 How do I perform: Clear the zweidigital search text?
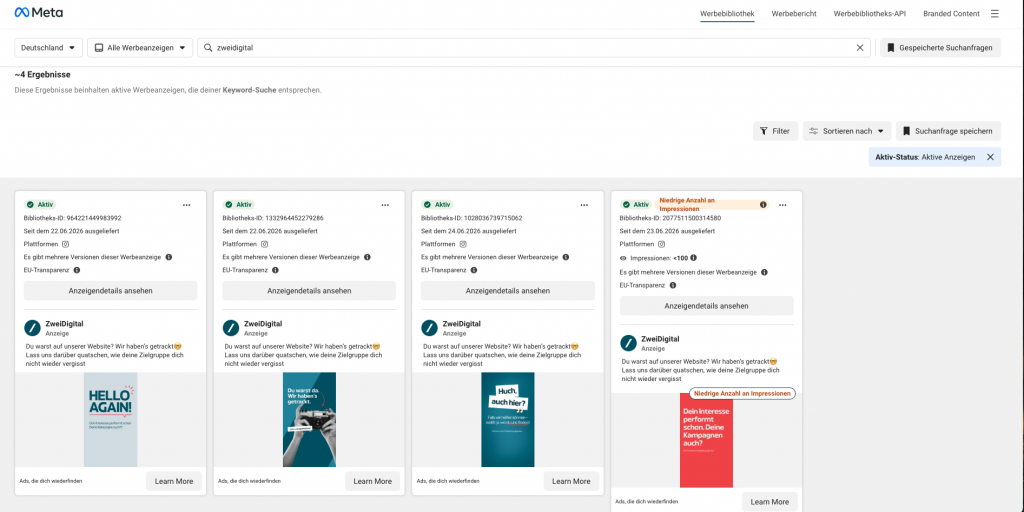pyautogui.click(x=860, y=48)
